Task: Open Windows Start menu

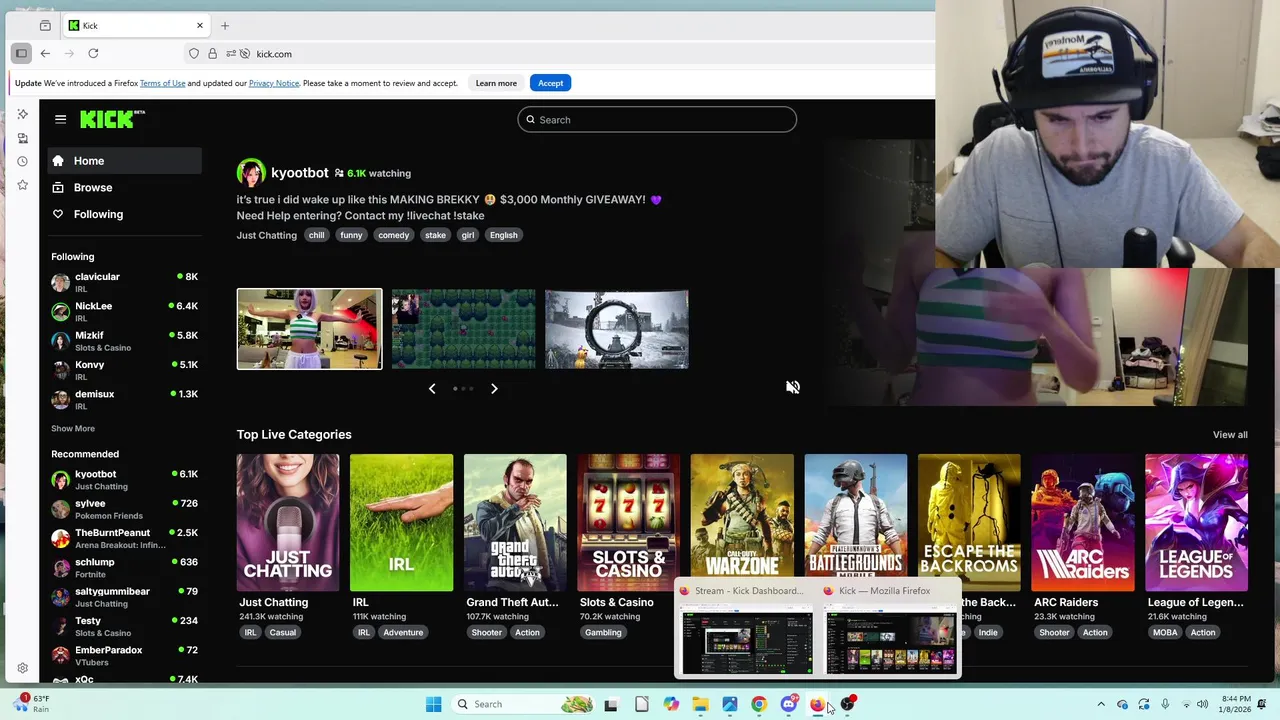Action: tap(433, 704)
